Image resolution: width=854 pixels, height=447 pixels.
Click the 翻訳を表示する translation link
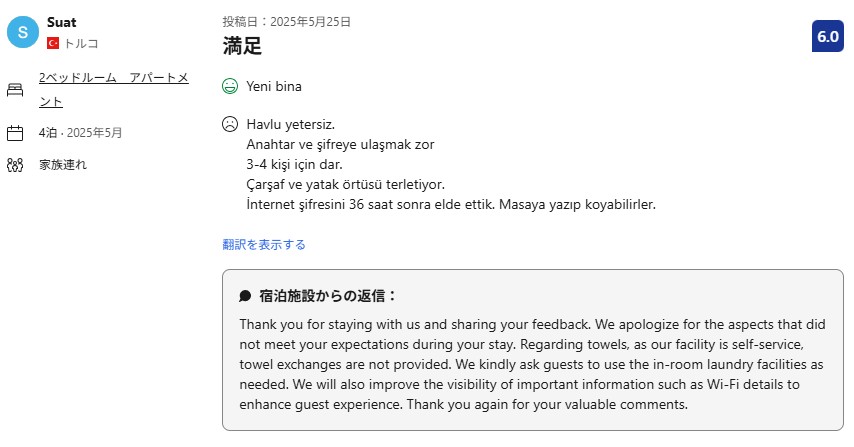(264, 244)
